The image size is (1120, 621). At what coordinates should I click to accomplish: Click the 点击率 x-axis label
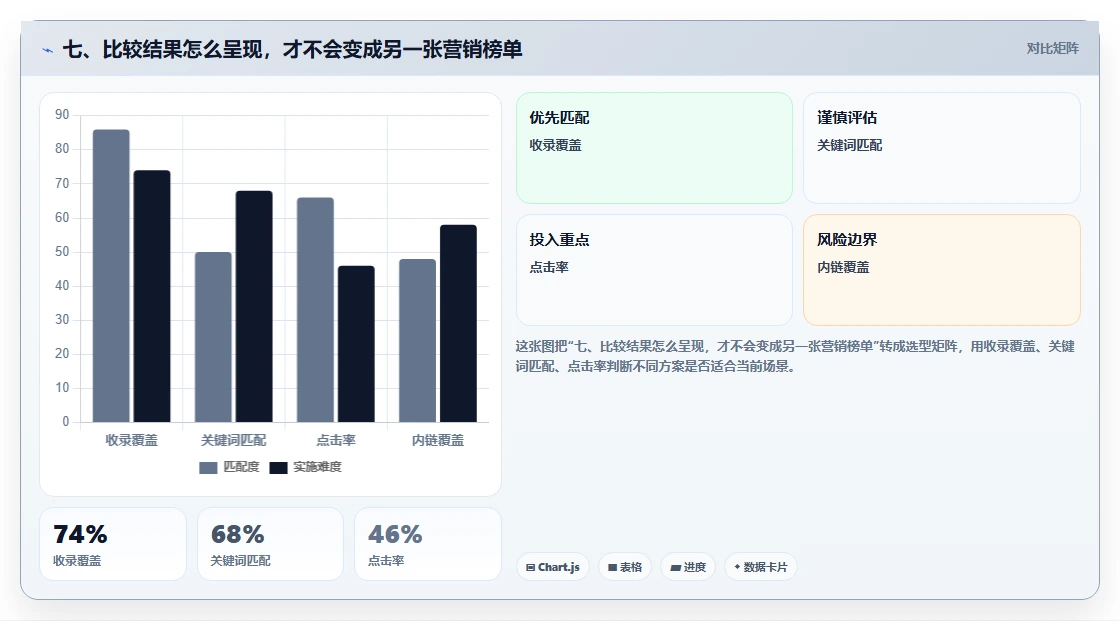(x=336, y=440)
